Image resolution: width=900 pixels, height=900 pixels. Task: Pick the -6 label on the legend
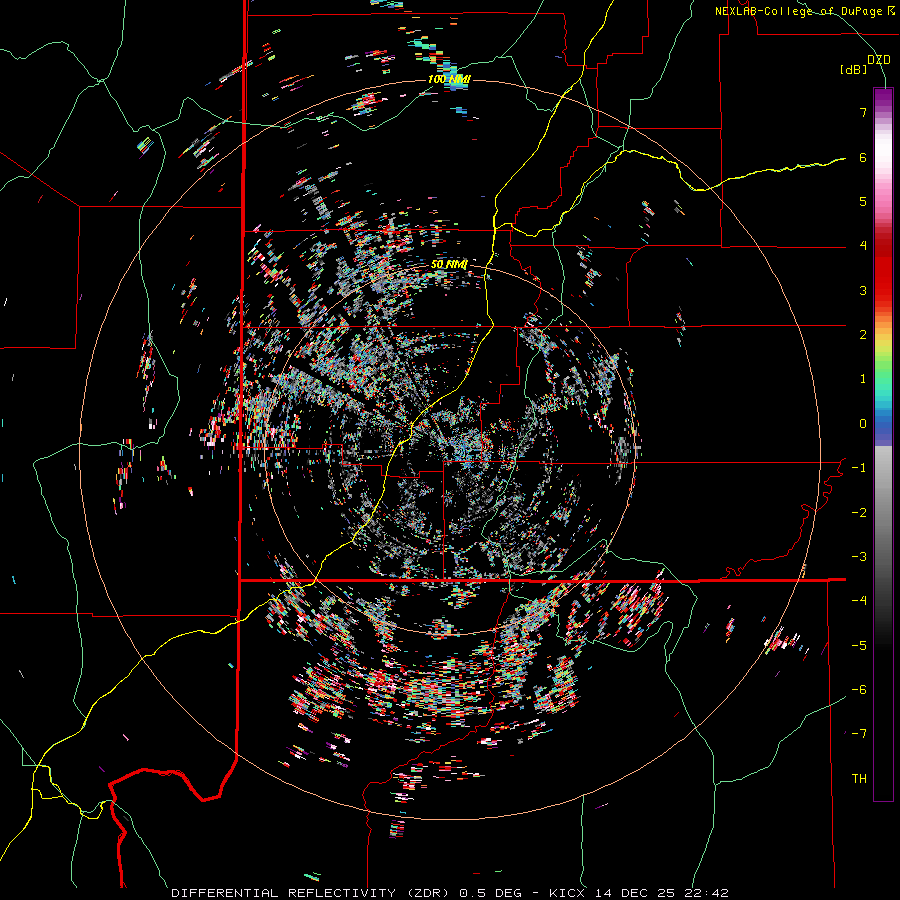pos(859,690)
